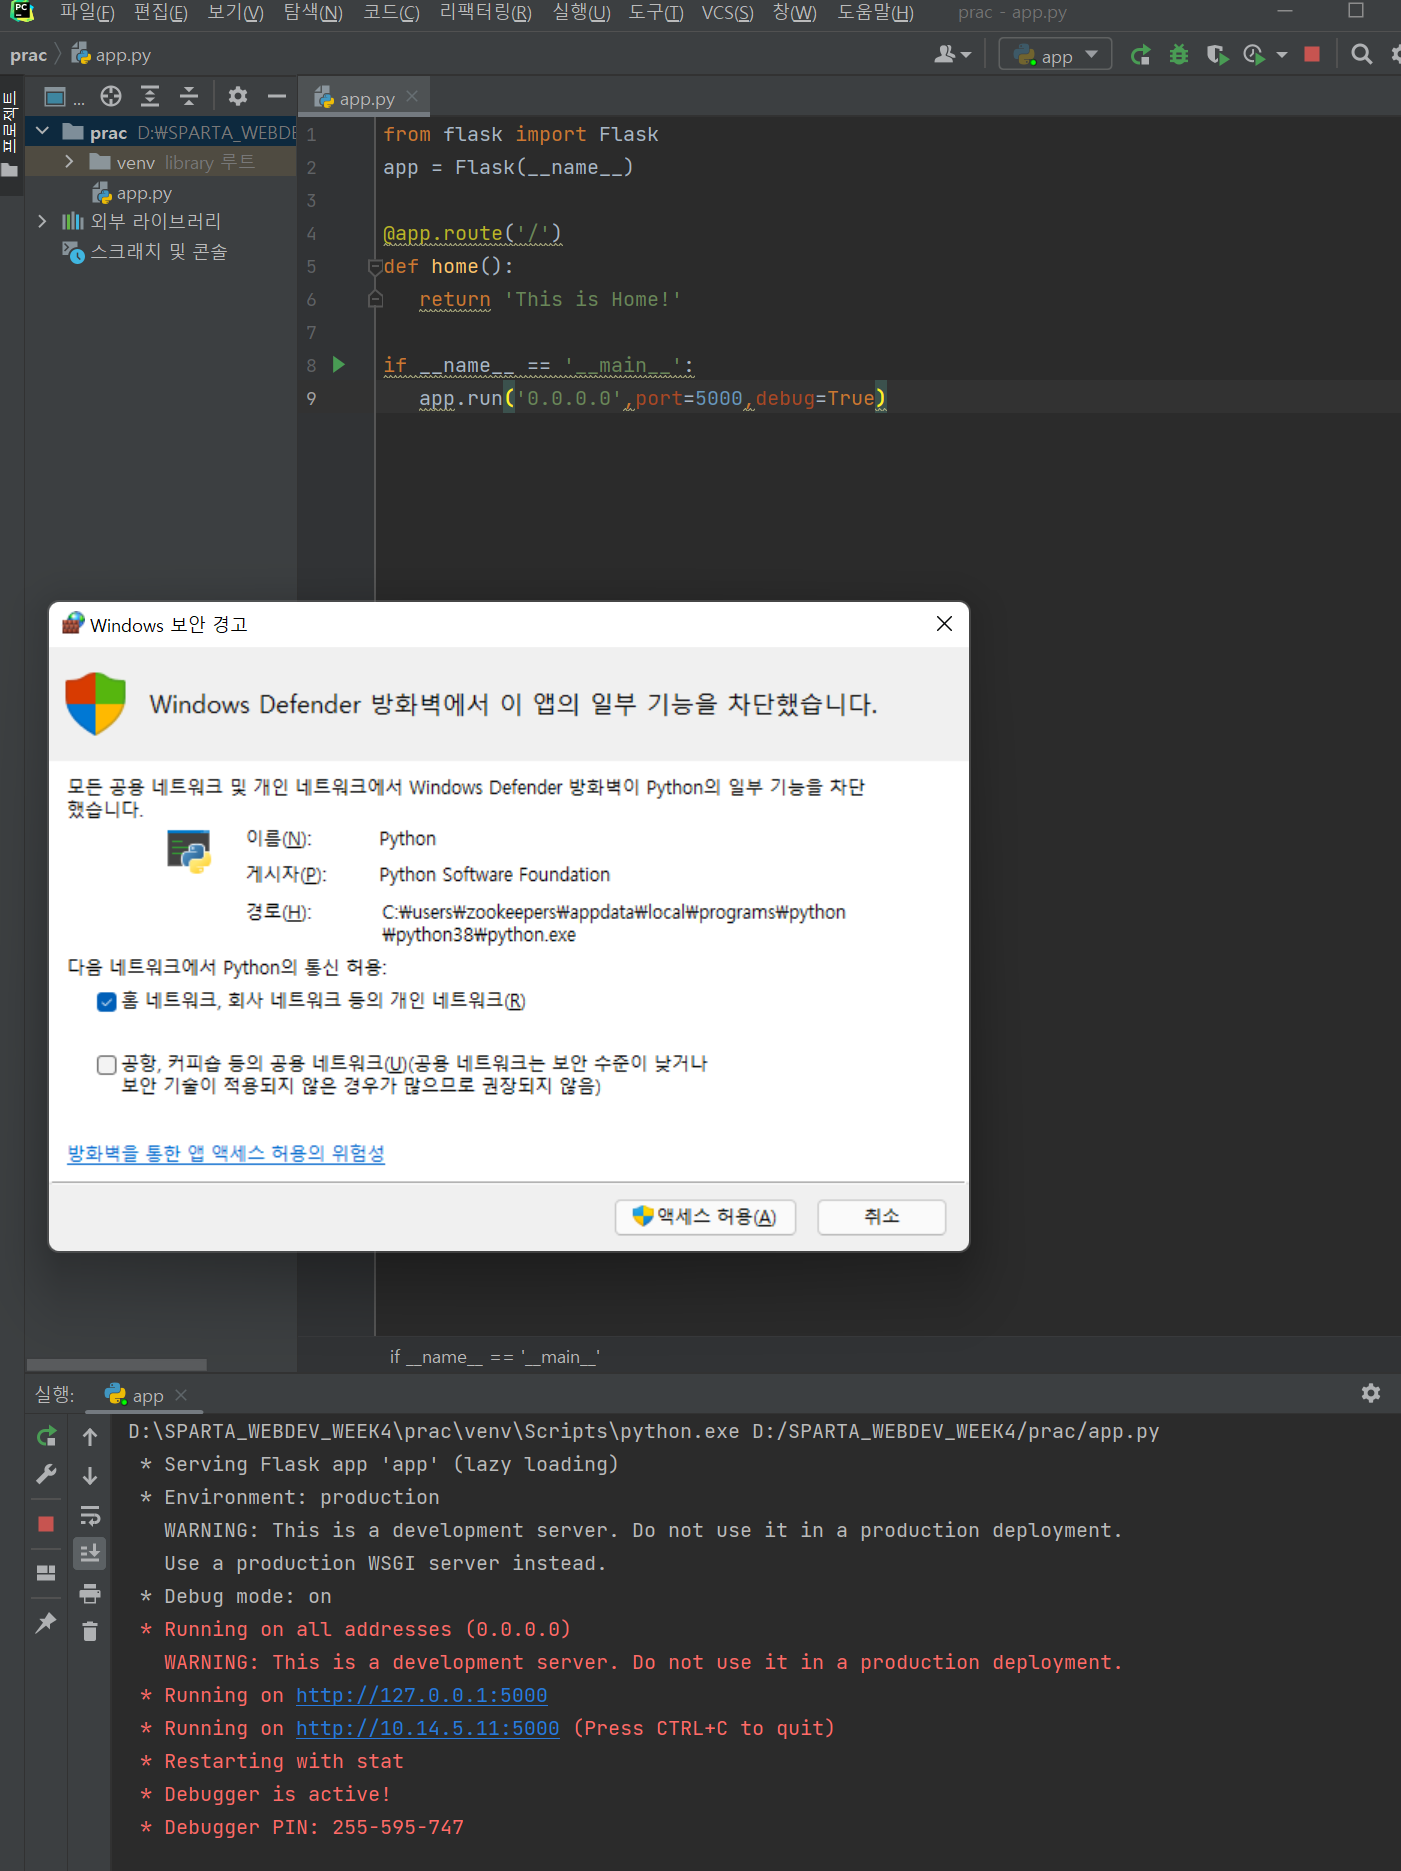Rerun app from Run panel green arrow
Image resolution: width=1401 pixels, height=1871 pixels.
pos(46,1437)
